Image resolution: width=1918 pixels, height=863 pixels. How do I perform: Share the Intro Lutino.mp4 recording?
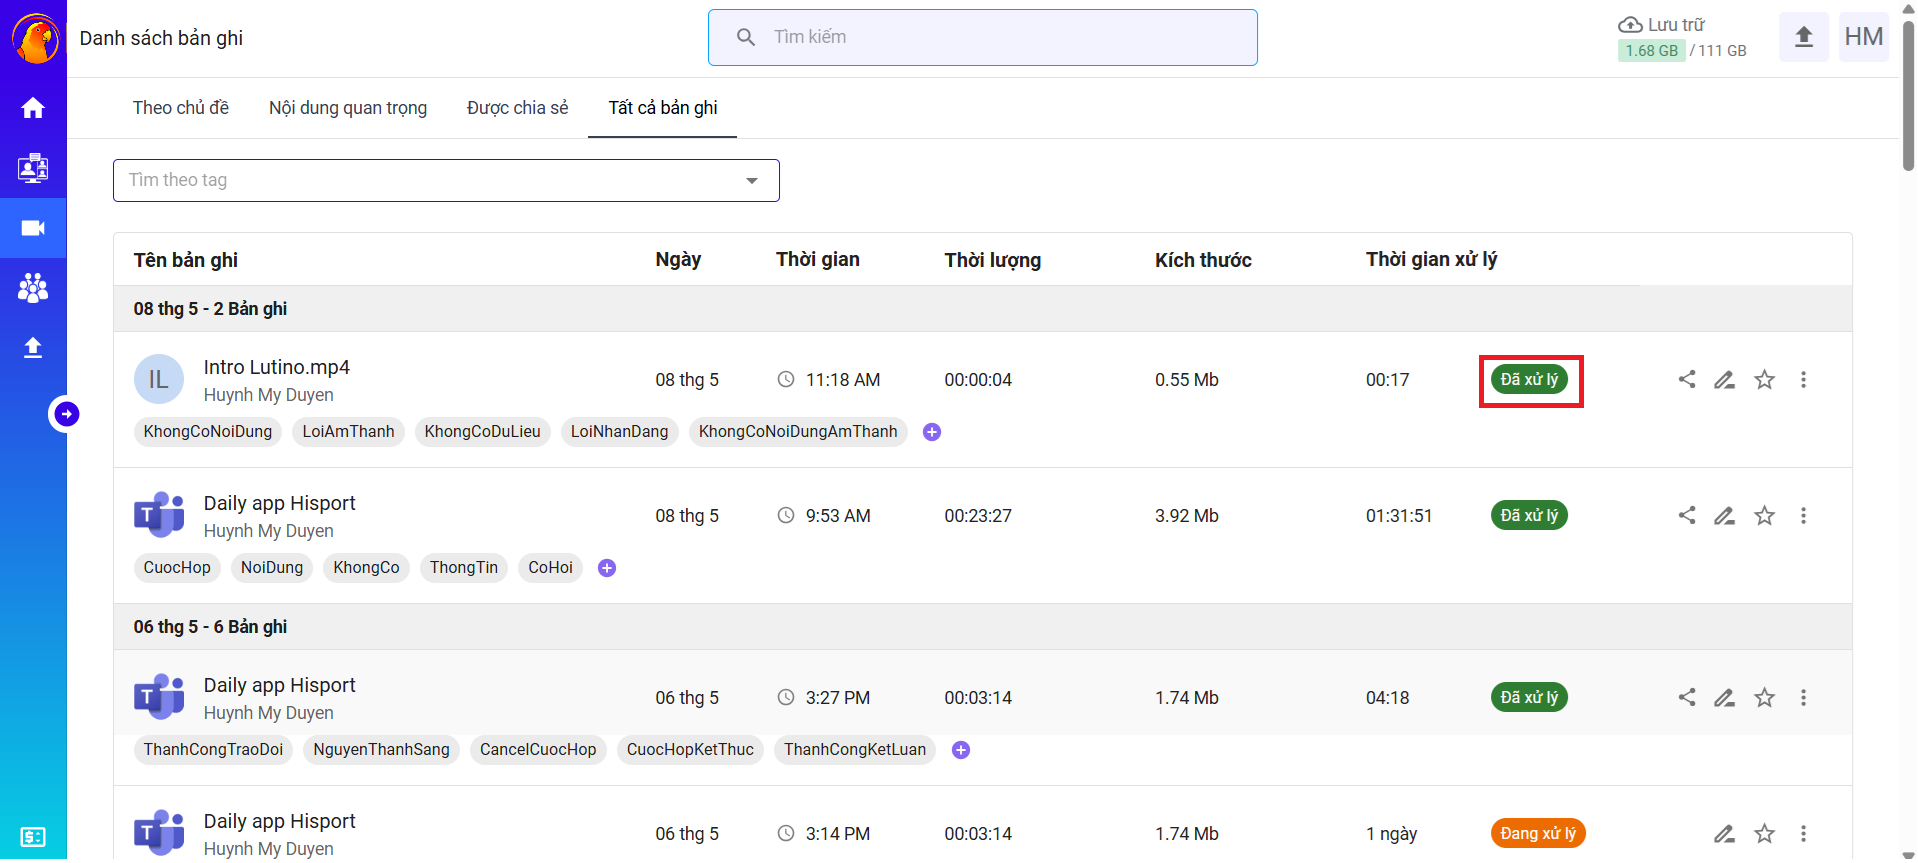pos(1687,379)
